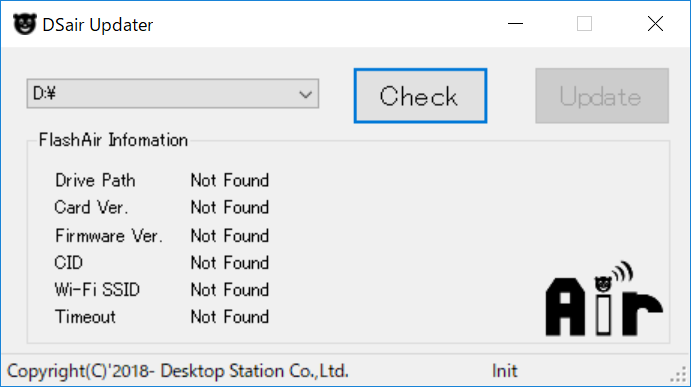
Task: Select the Card Ver. Not Found value
Action: pyautogui.click(x=230, y=207)
